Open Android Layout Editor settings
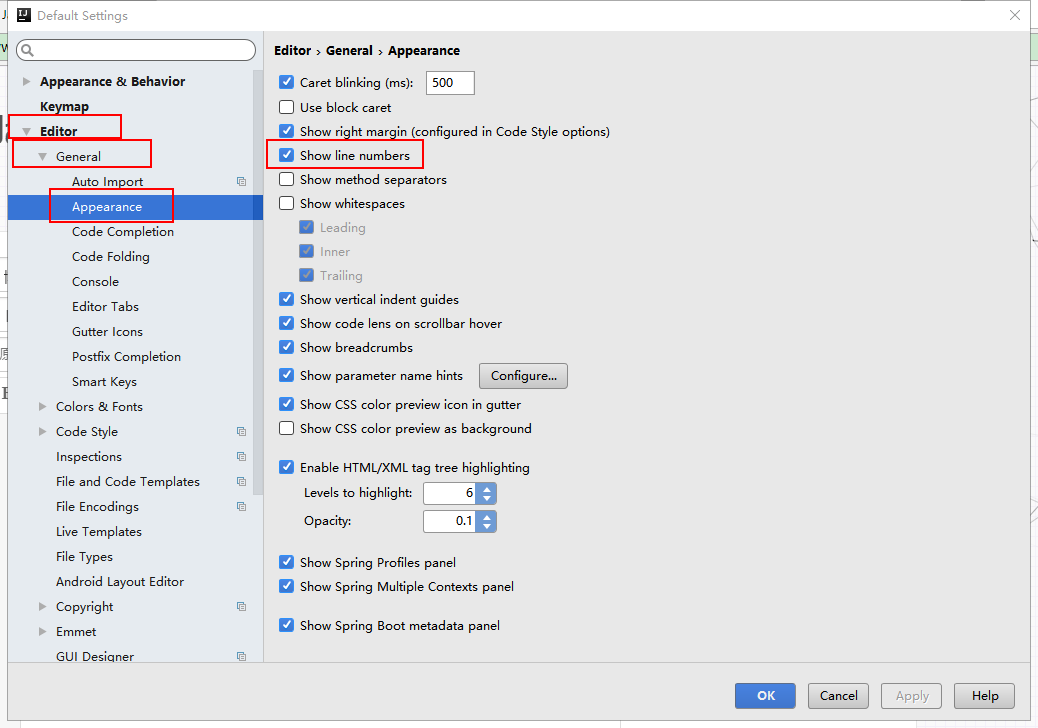 tap(120, 582)
